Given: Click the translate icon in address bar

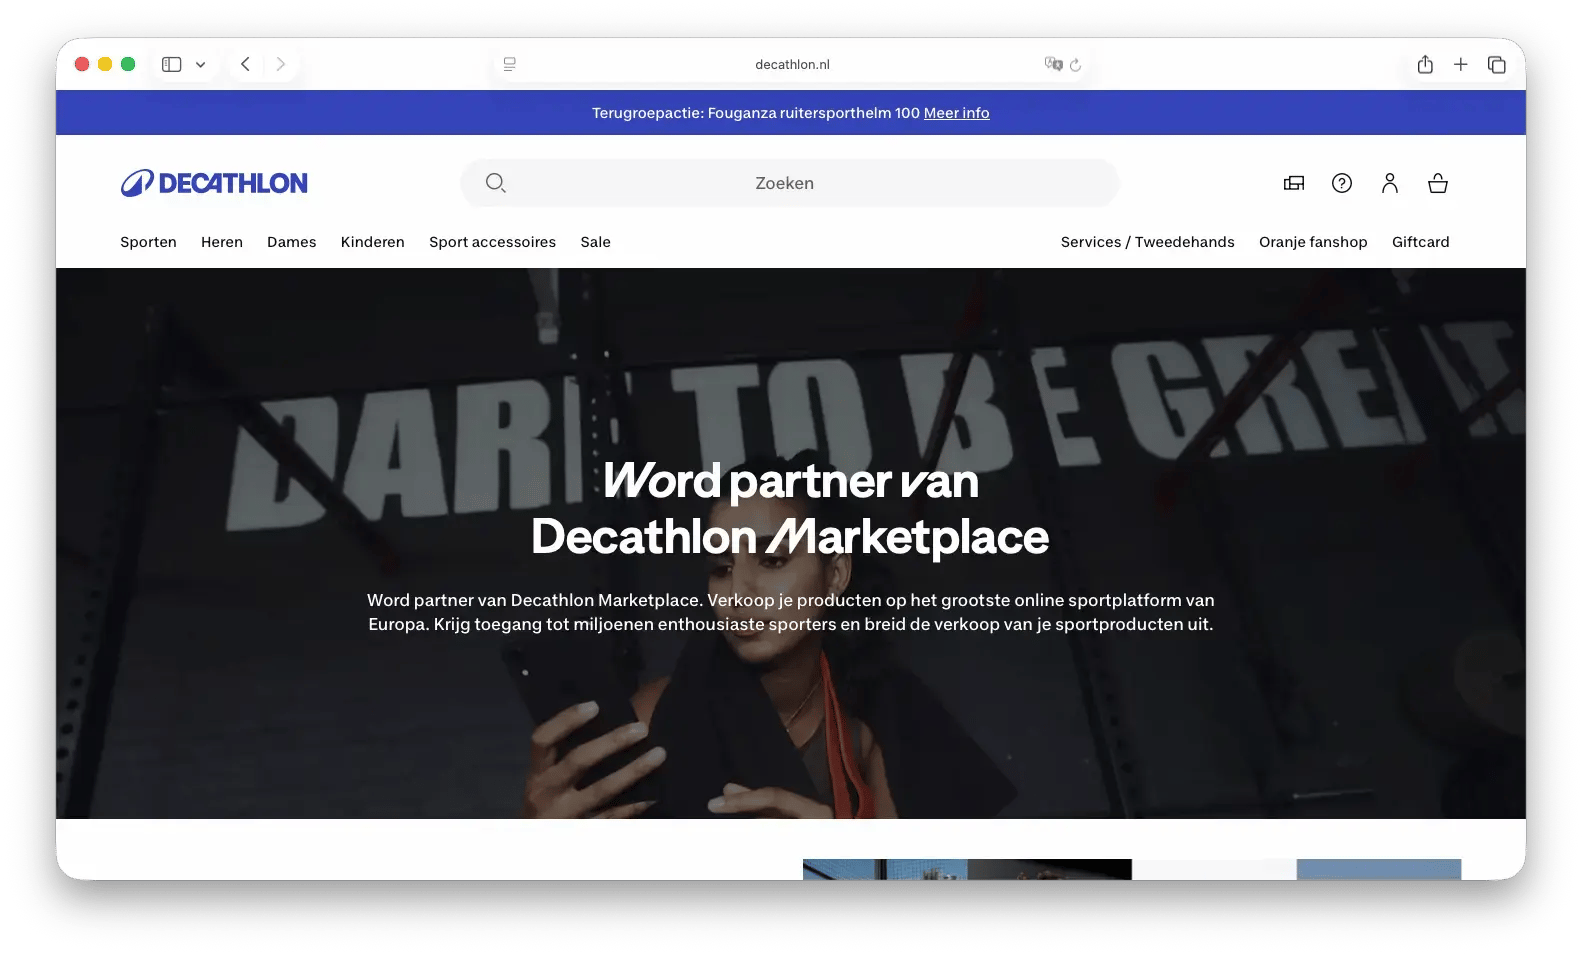Looking at the screenshot, I should pos(1053,64).
